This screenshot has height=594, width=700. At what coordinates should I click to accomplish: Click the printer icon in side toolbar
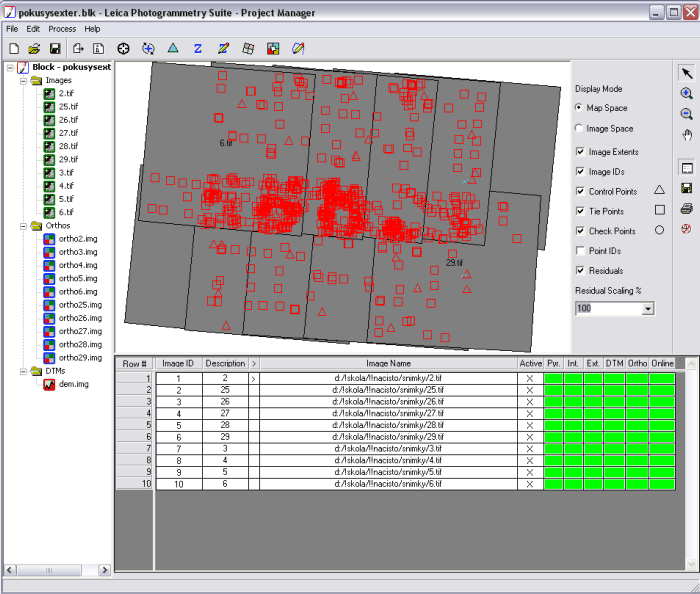(687, 208)
